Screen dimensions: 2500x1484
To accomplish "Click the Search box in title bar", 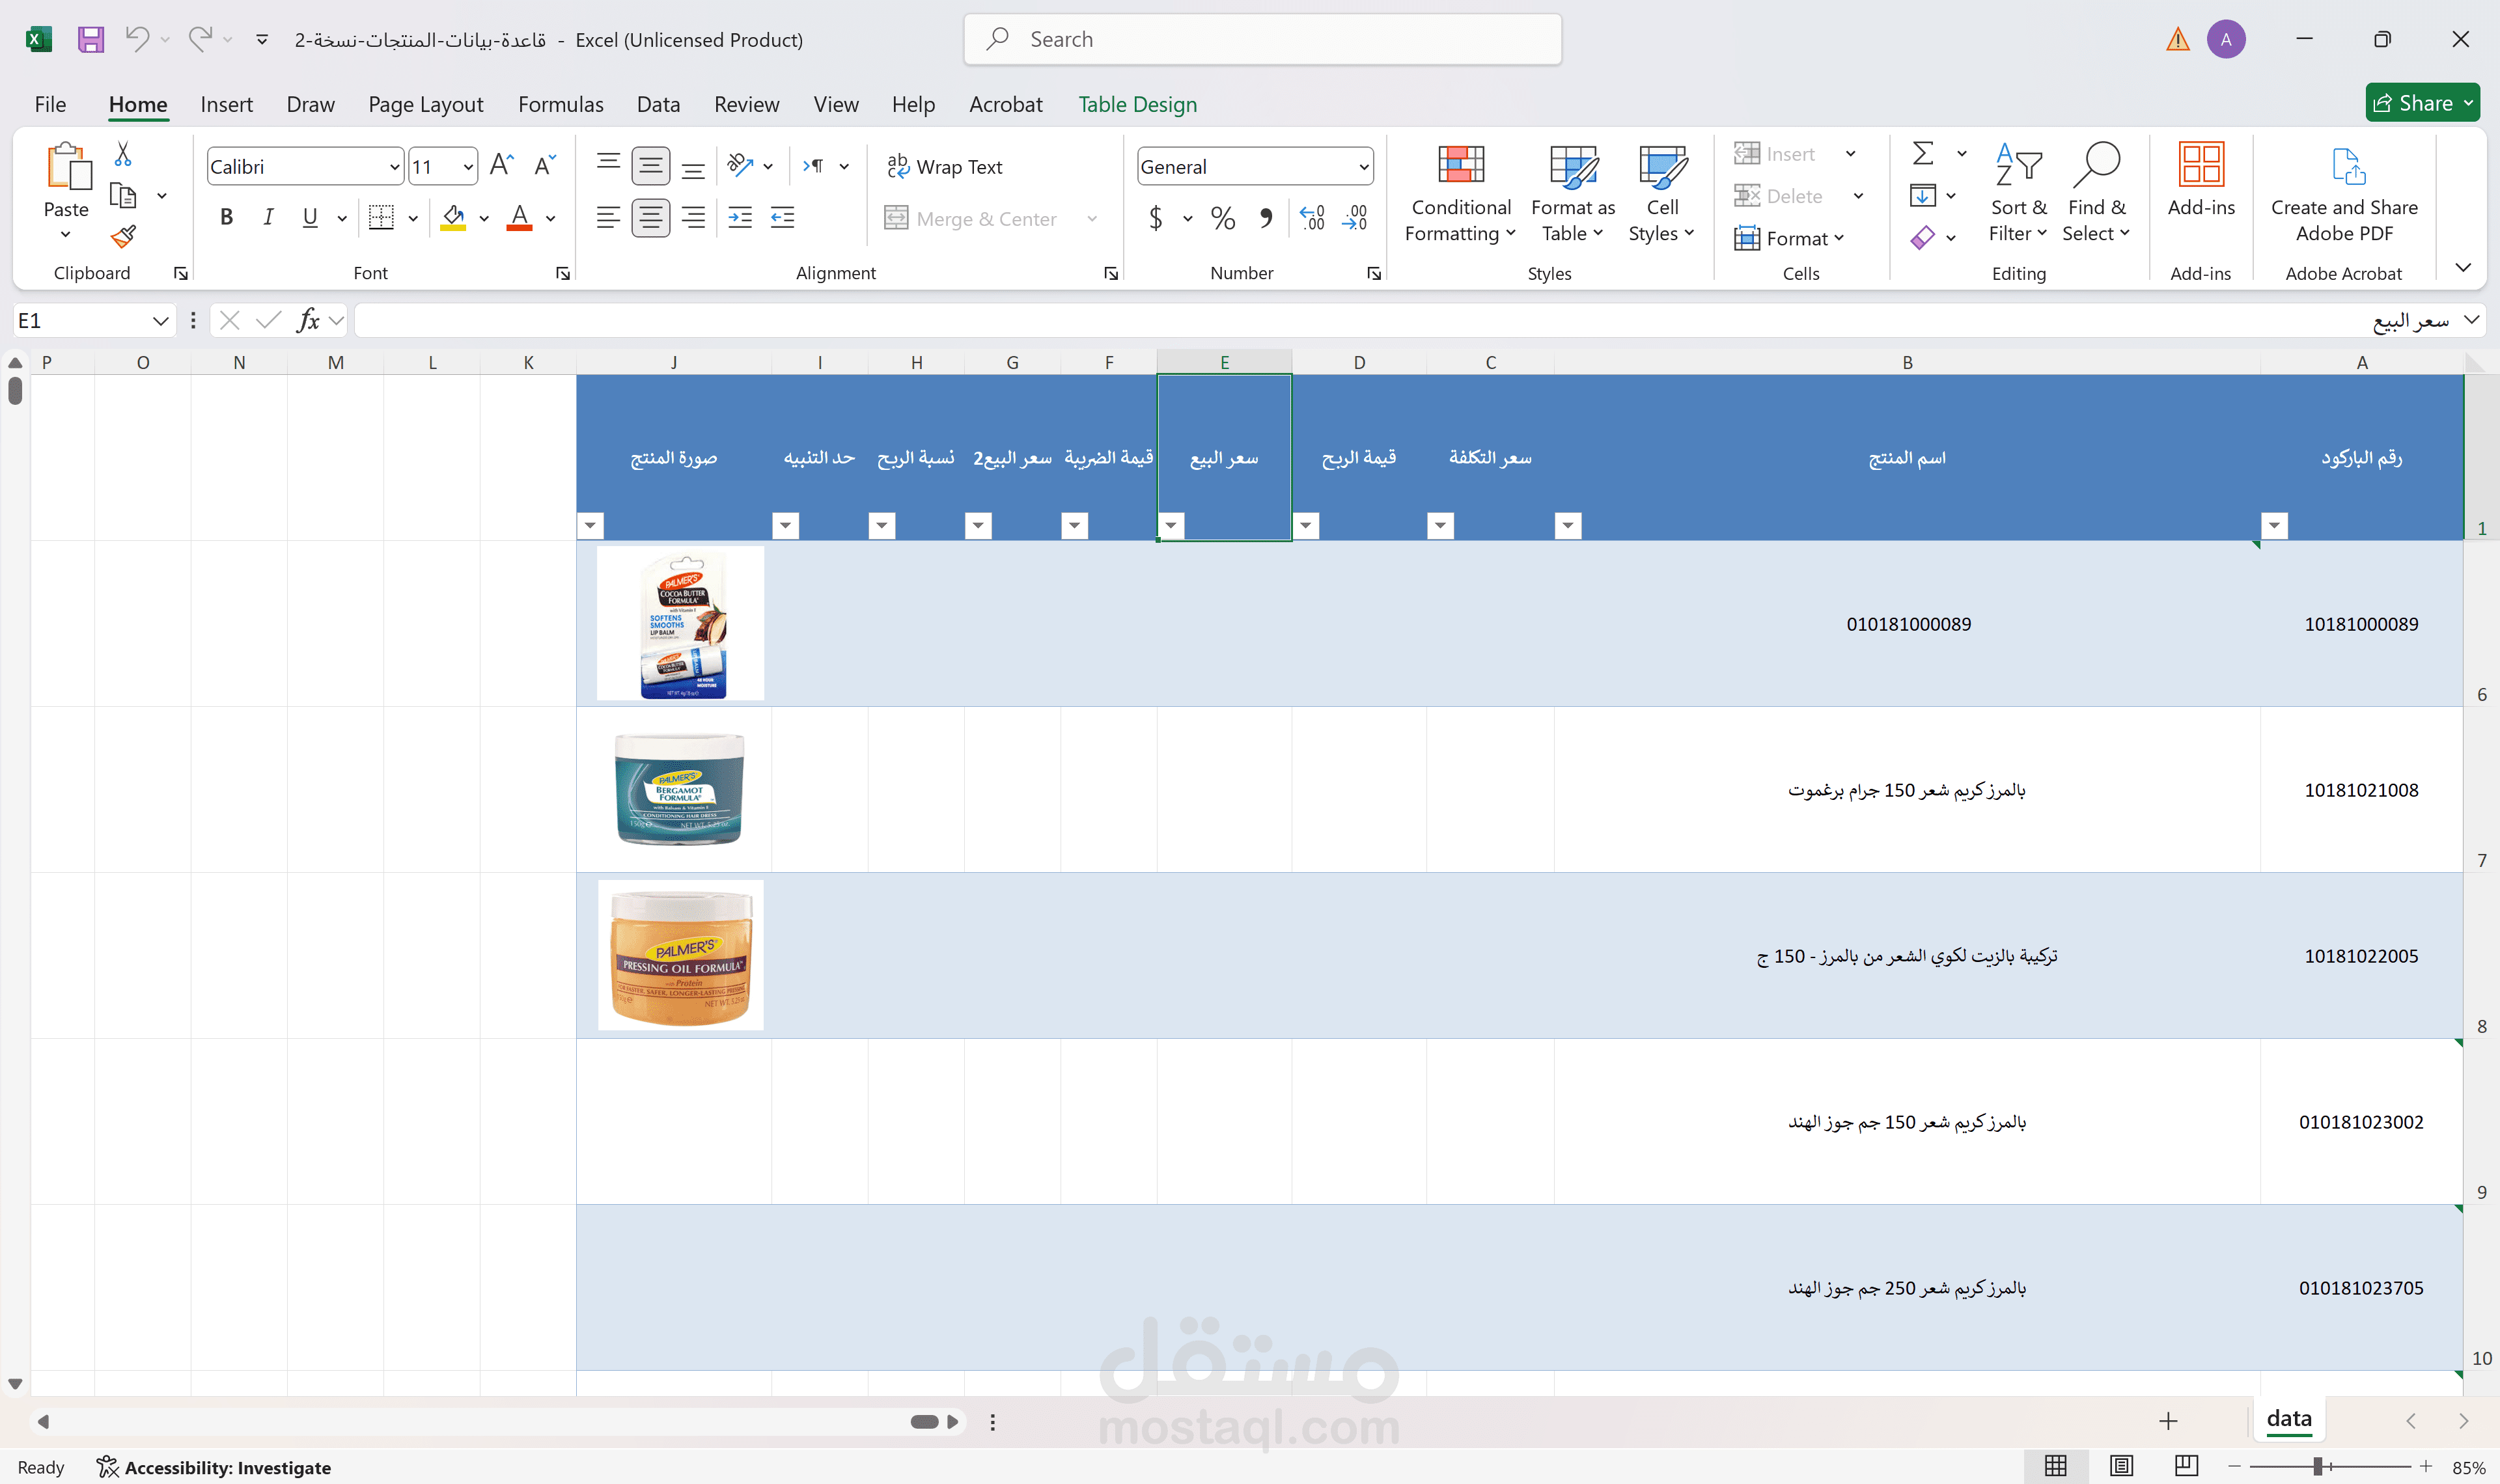I will [1262, 40].
